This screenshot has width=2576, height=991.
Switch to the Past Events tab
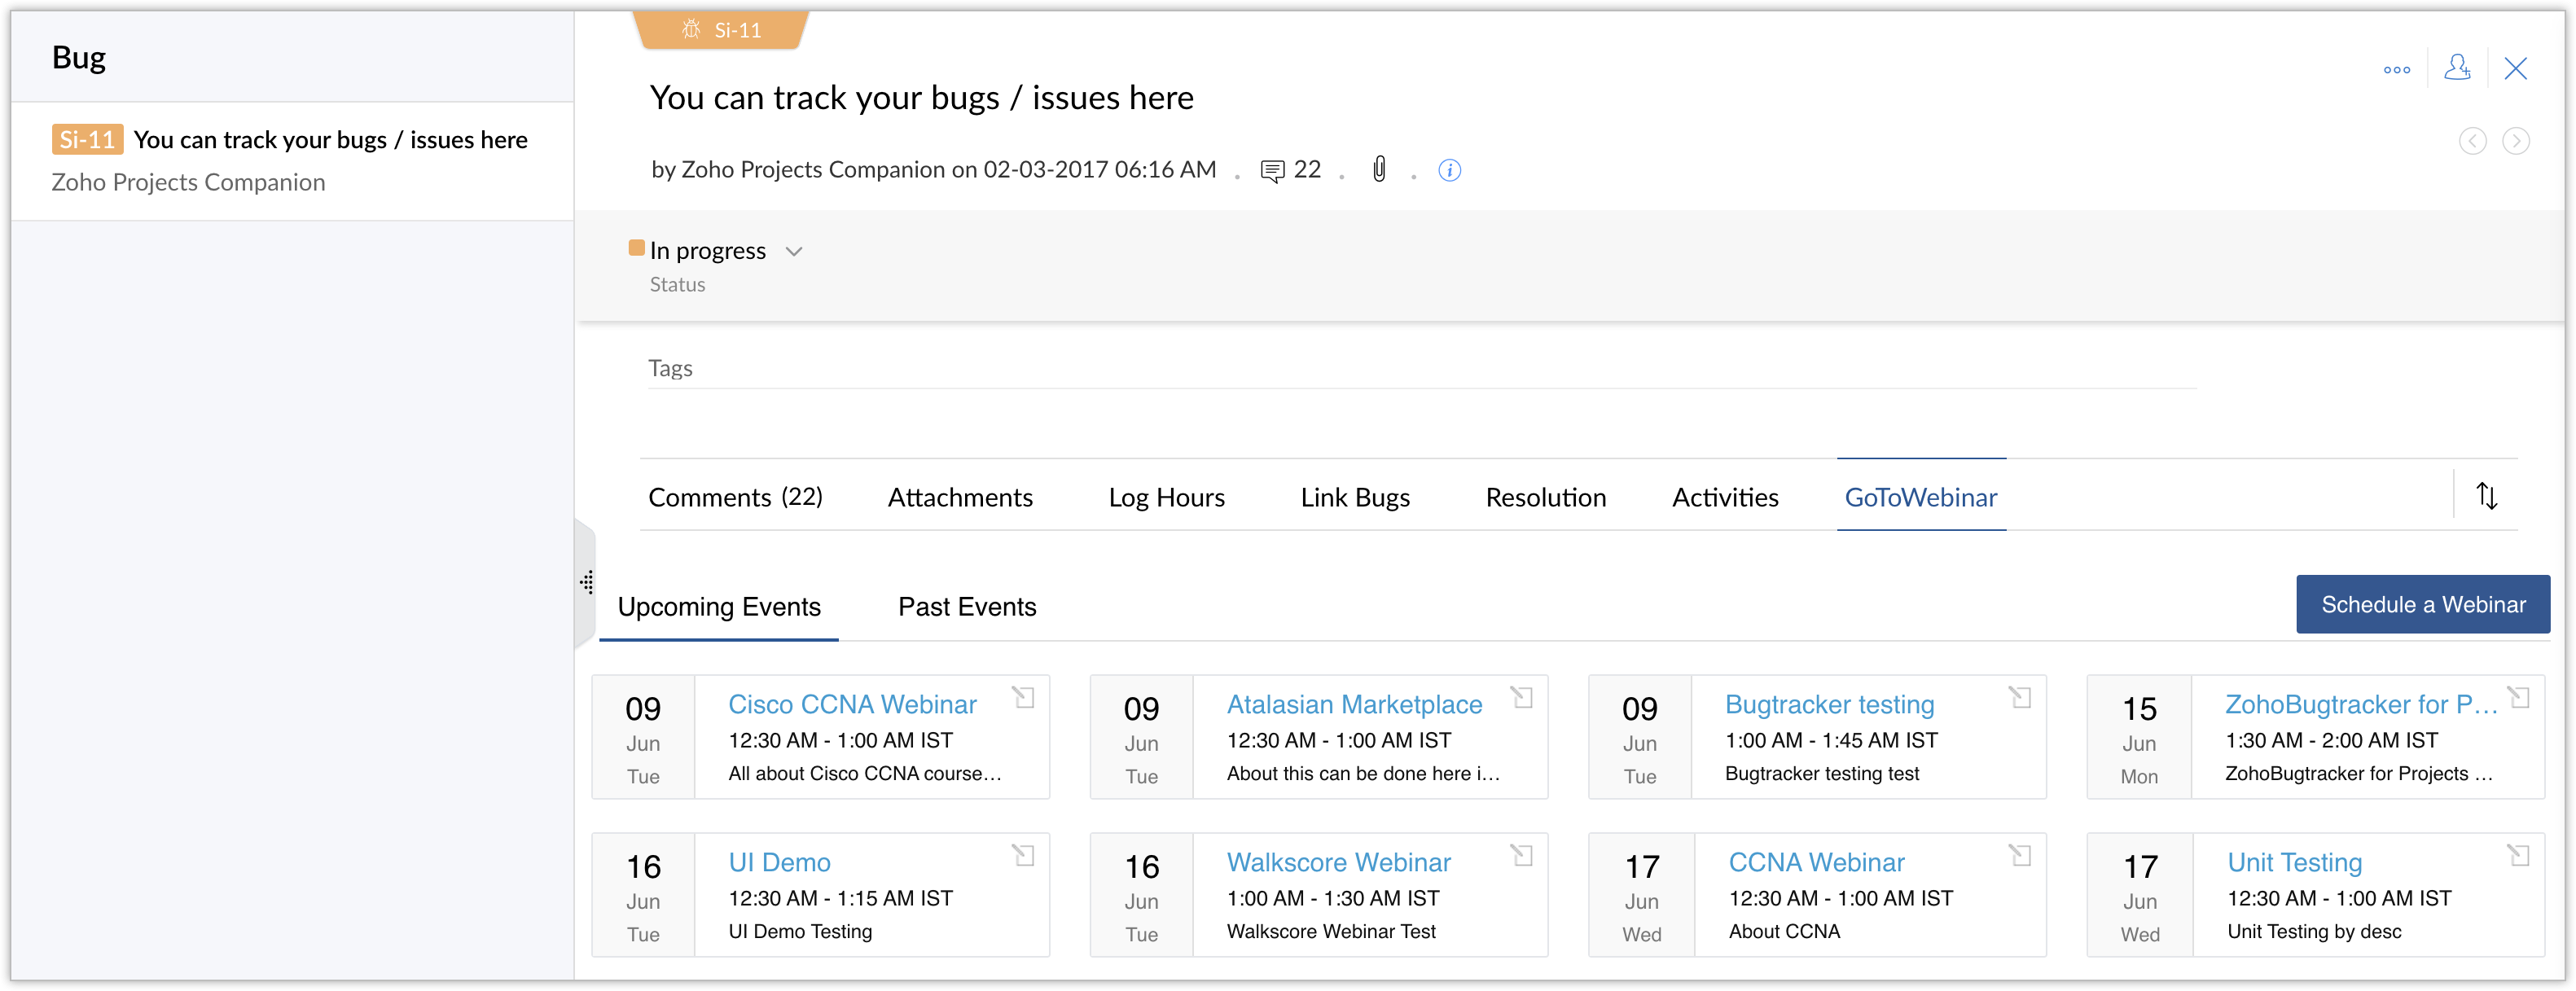(x=967, y=607)
